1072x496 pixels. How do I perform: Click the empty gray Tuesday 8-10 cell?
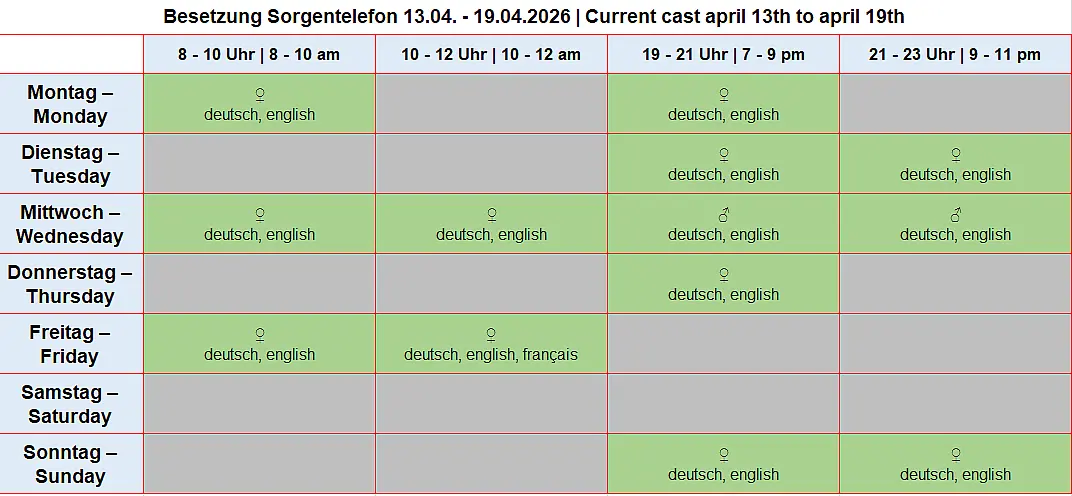pyautogui.click(x=259, y=164)
